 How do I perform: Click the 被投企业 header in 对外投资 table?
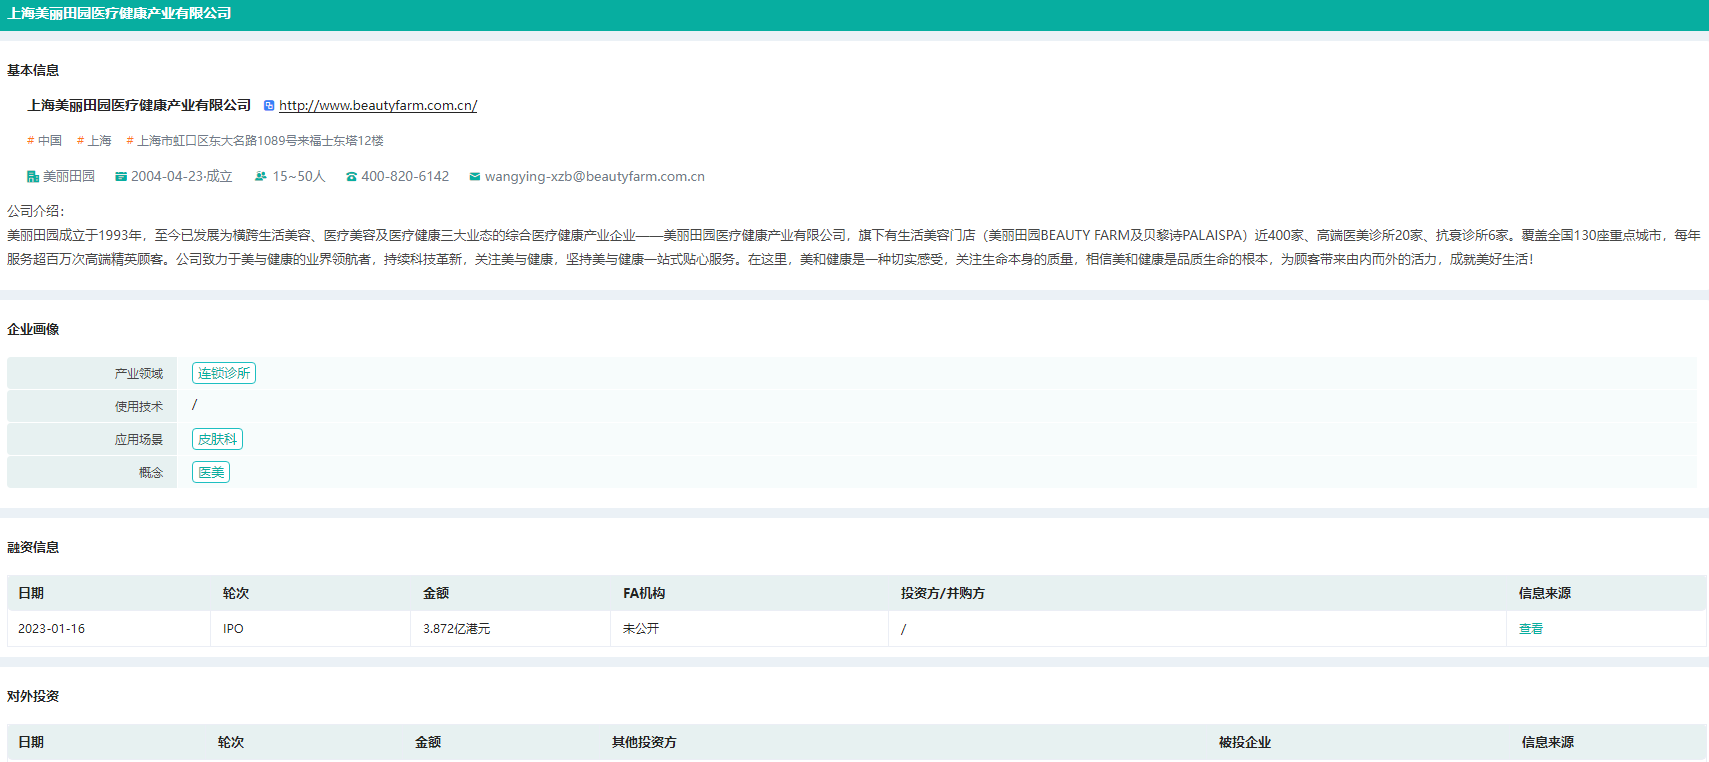(1244, 742)
